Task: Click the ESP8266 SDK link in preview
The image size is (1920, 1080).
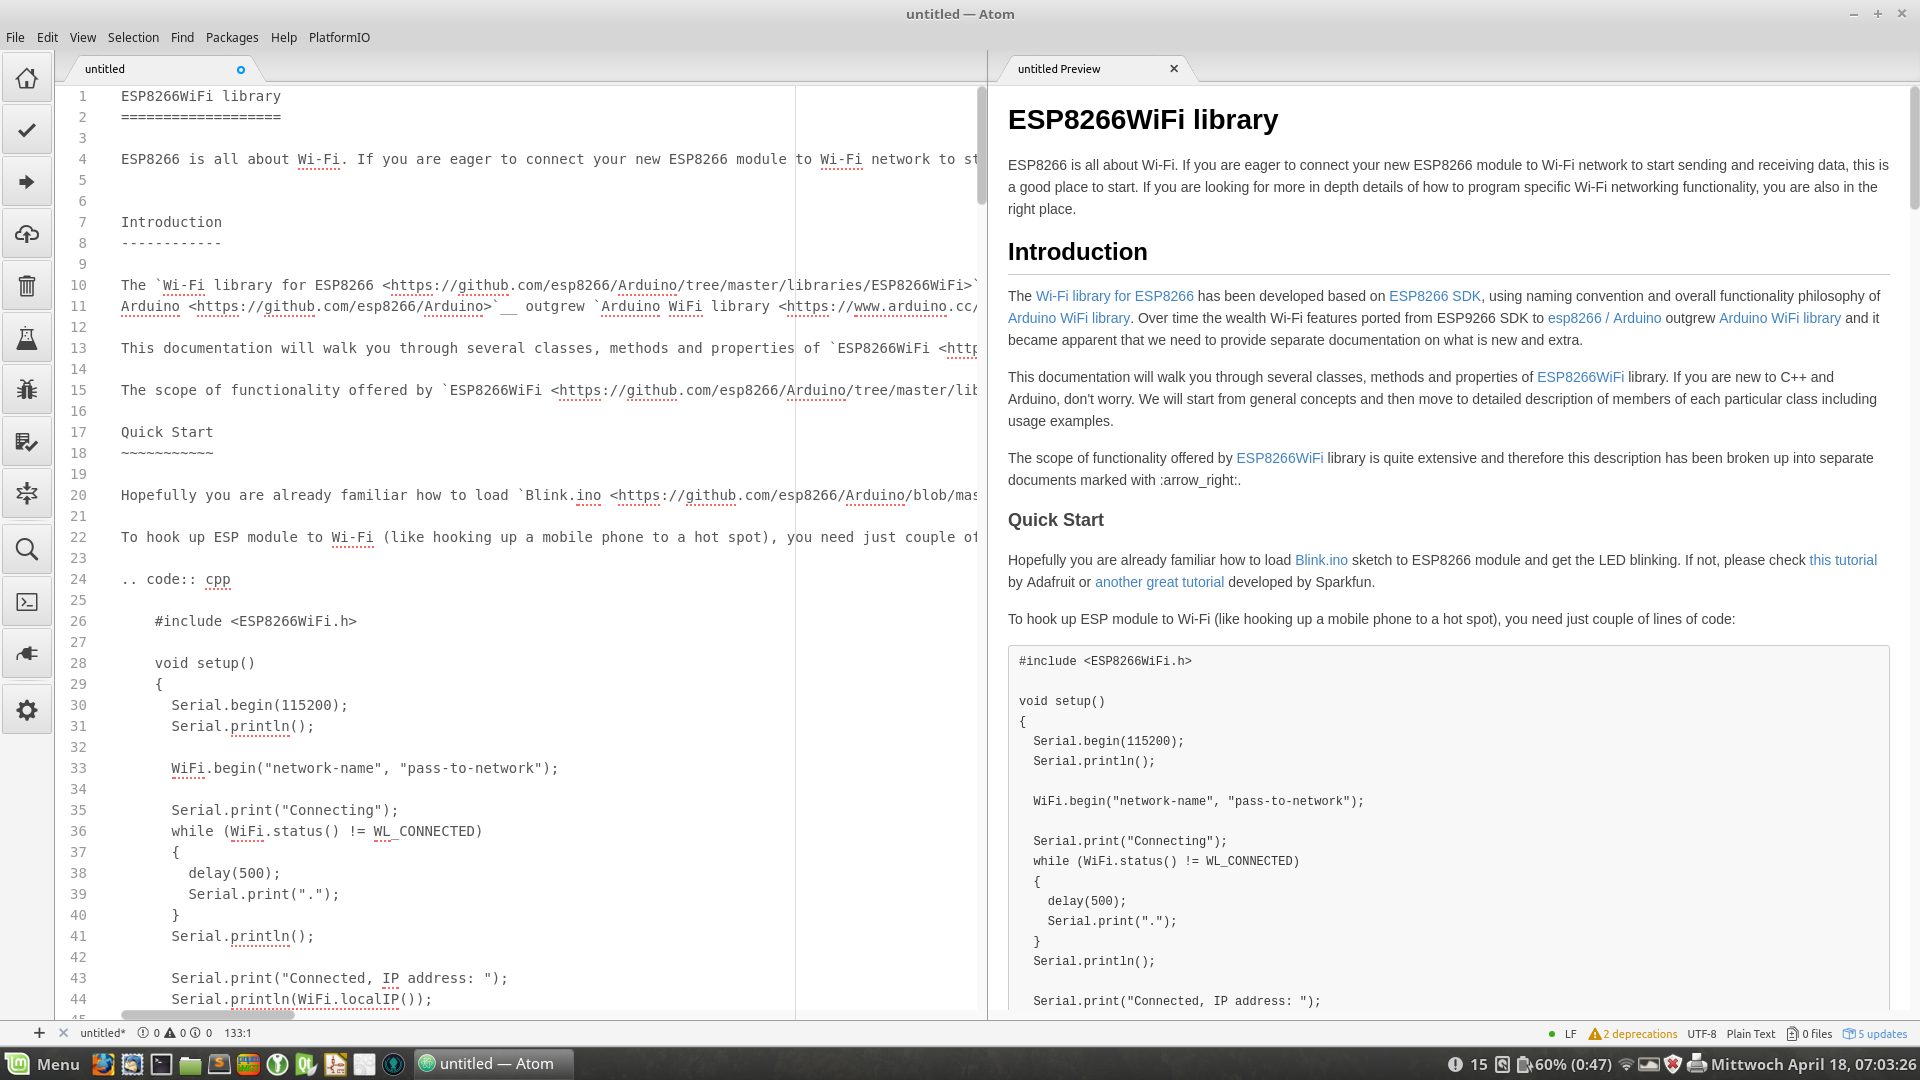Action: click(x=1434, y=296)
